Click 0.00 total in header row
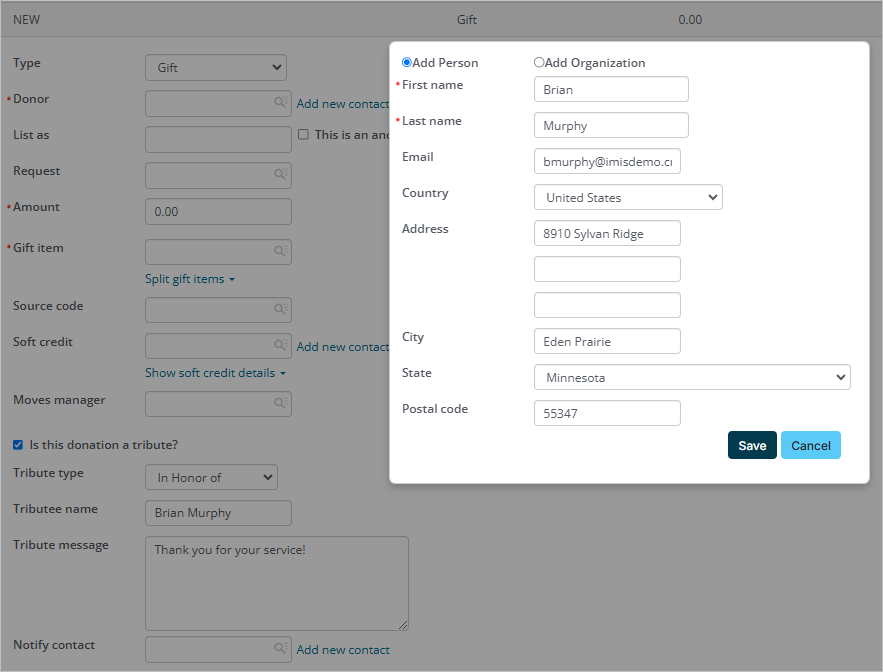This screenshot has height=672, width=883. click(x=690, y=20)
